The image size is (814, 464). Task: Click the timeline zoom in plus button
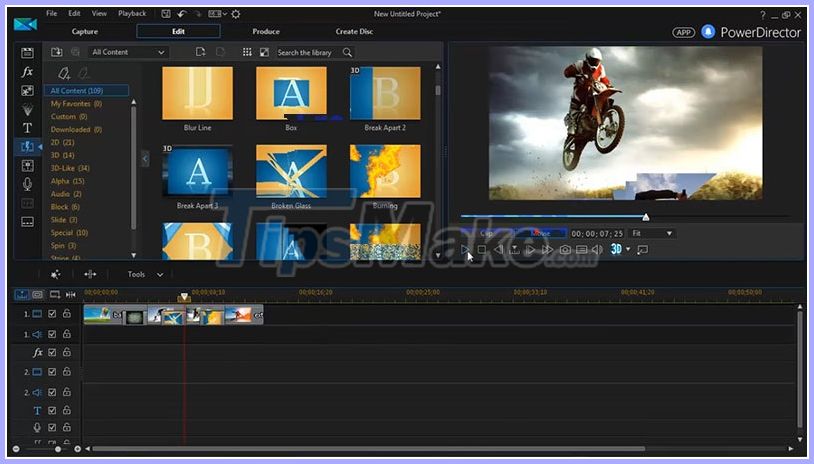(x=77, y=449)
